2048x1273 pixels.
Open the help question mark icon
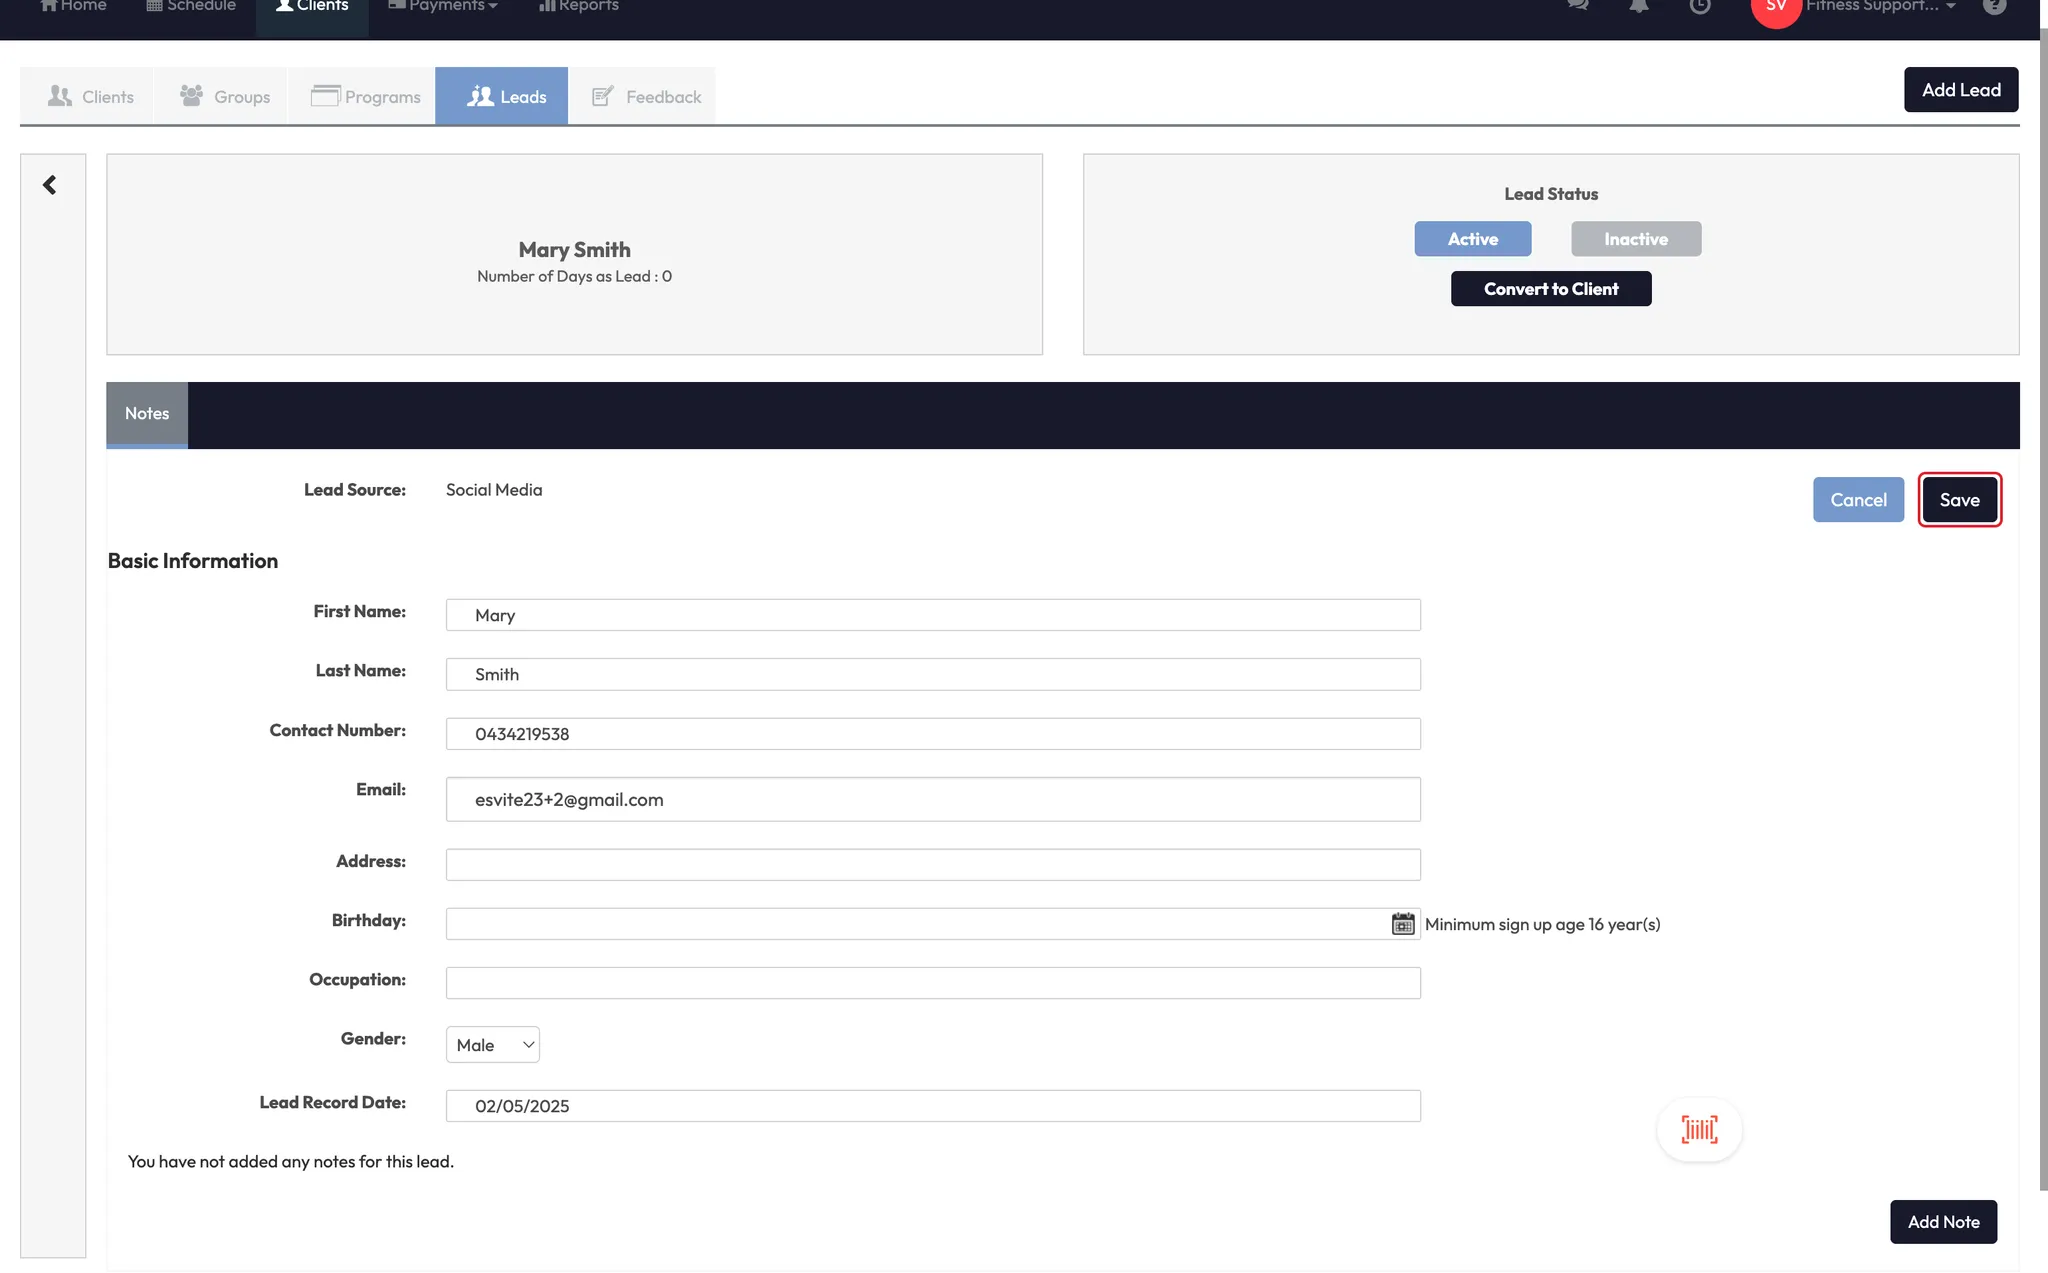pos(1994,6)
